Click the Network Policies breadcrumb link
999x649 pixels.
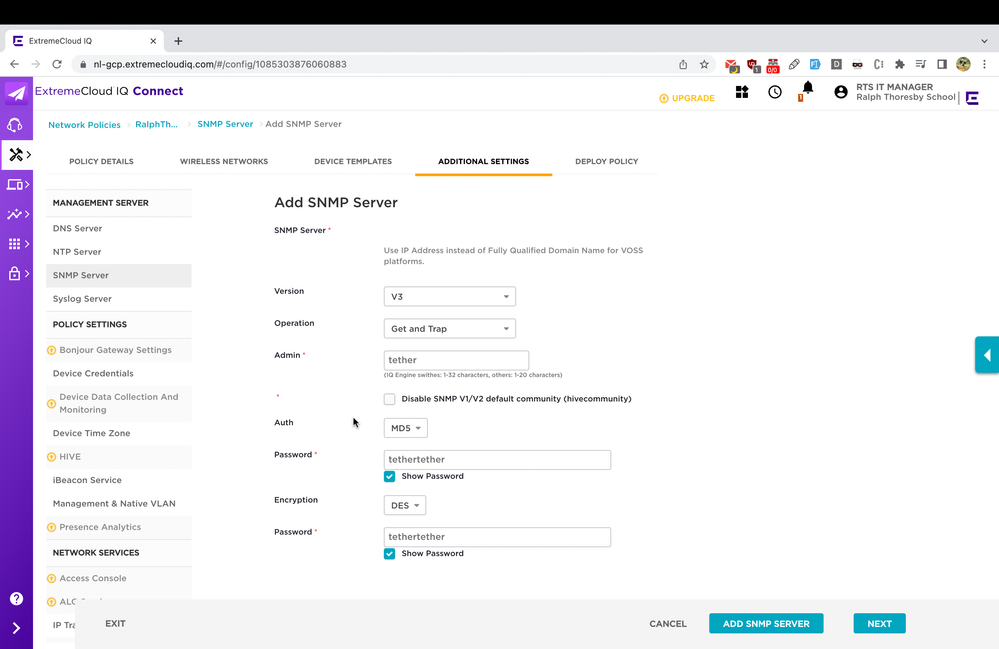click(x=84, y=125)
